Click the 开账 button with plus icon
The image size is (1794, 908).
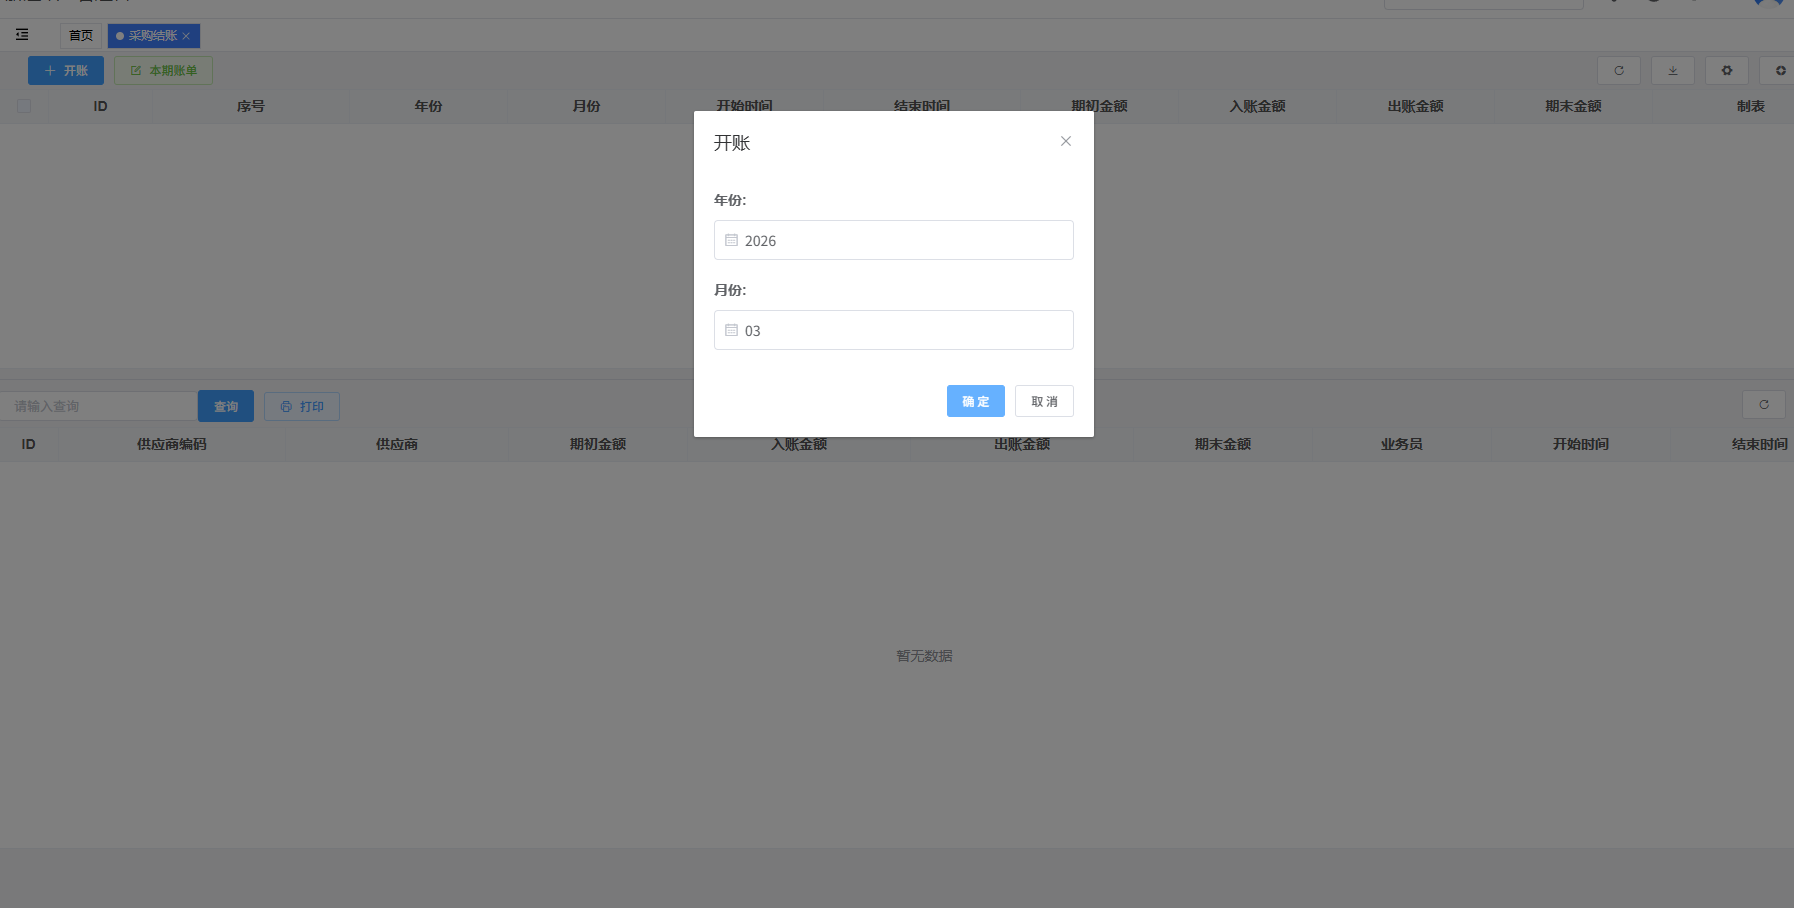point(66,70)
